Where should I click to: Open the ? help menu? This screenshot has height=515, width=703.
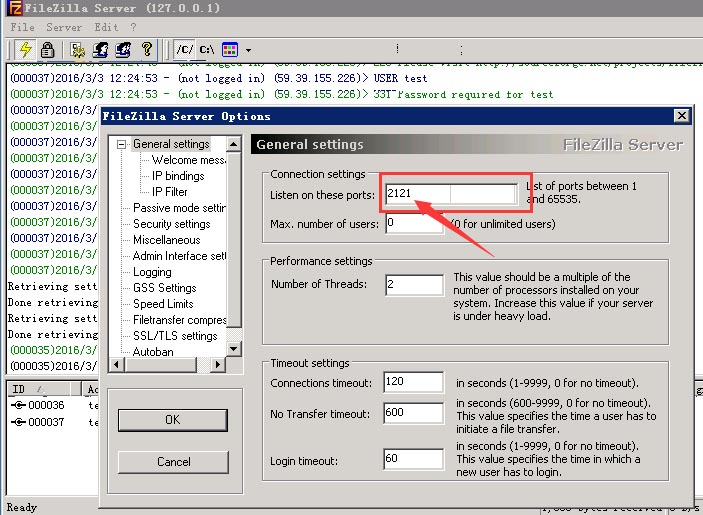coord(133,27)
